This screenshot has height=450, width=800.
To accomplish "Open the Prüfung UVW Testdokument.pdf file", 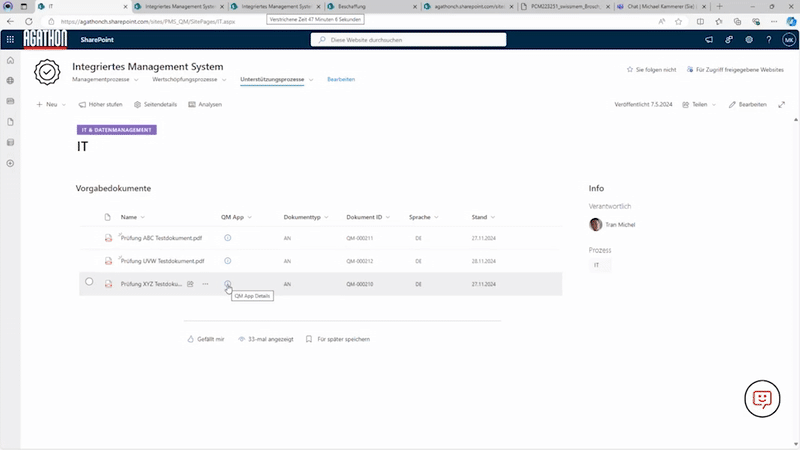I will pyautogui.click(x=161, y=261).
